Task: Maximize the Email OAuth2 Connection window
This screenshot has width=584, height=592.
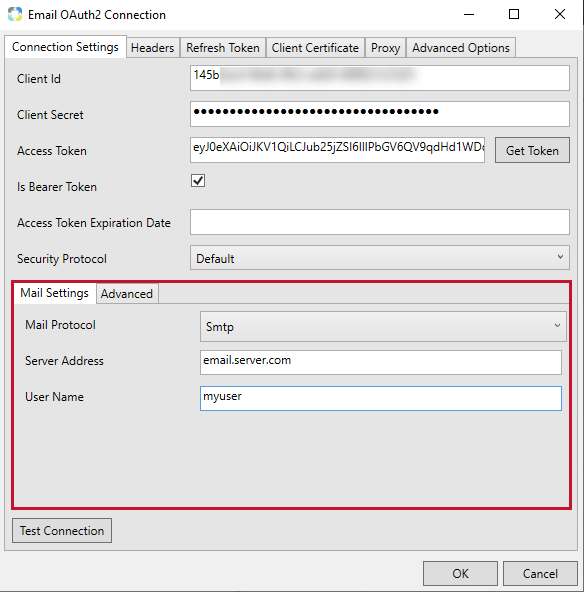Action: tap(514, 15)
